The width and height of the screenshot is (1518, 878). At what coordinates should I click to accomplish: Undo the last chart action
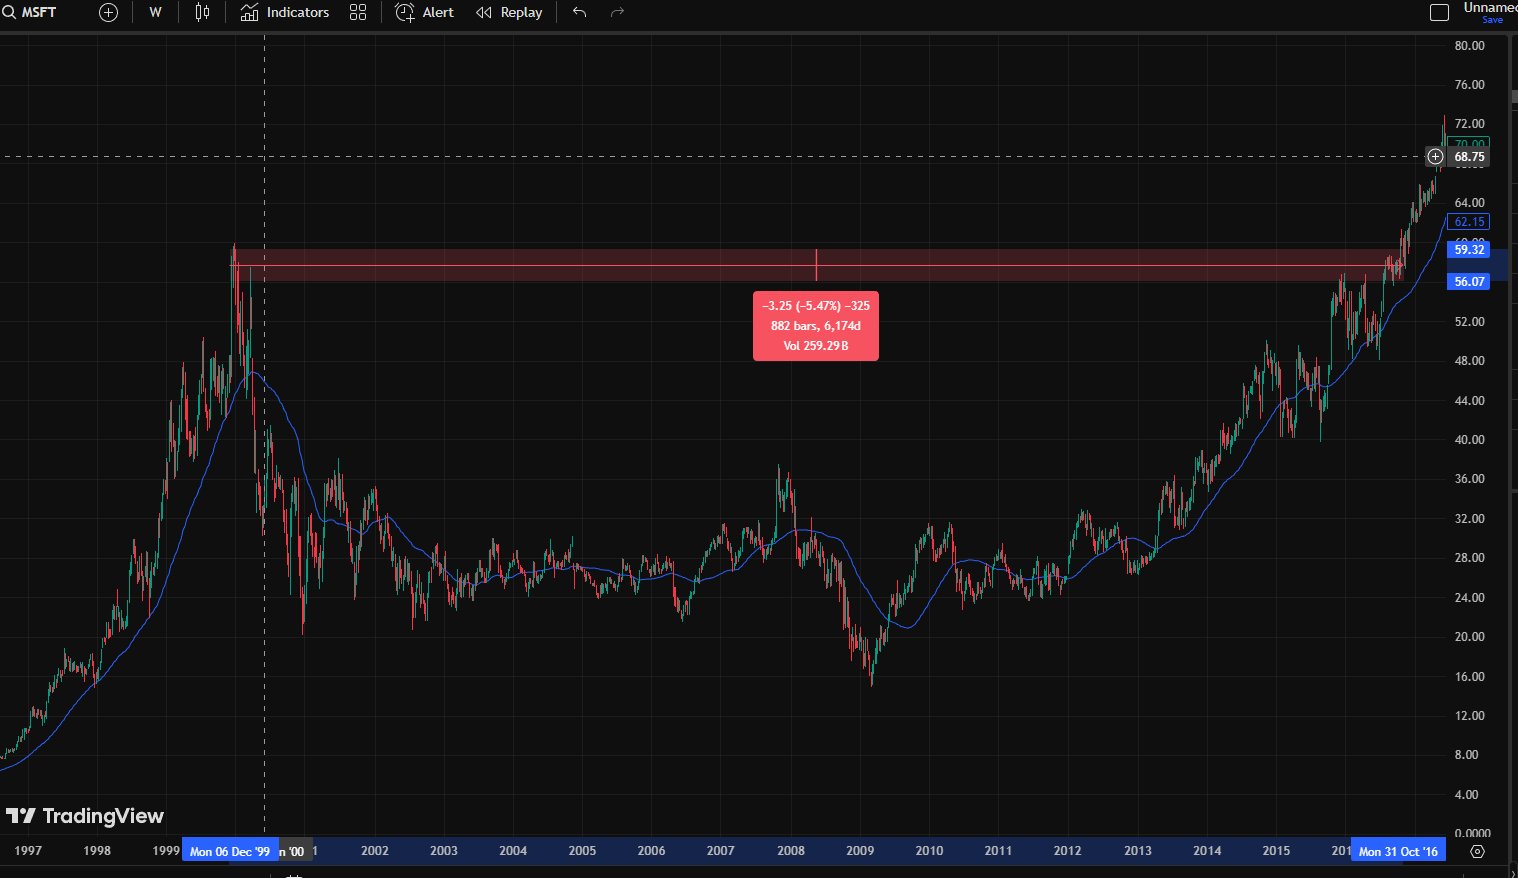click(x=579, y=13)
